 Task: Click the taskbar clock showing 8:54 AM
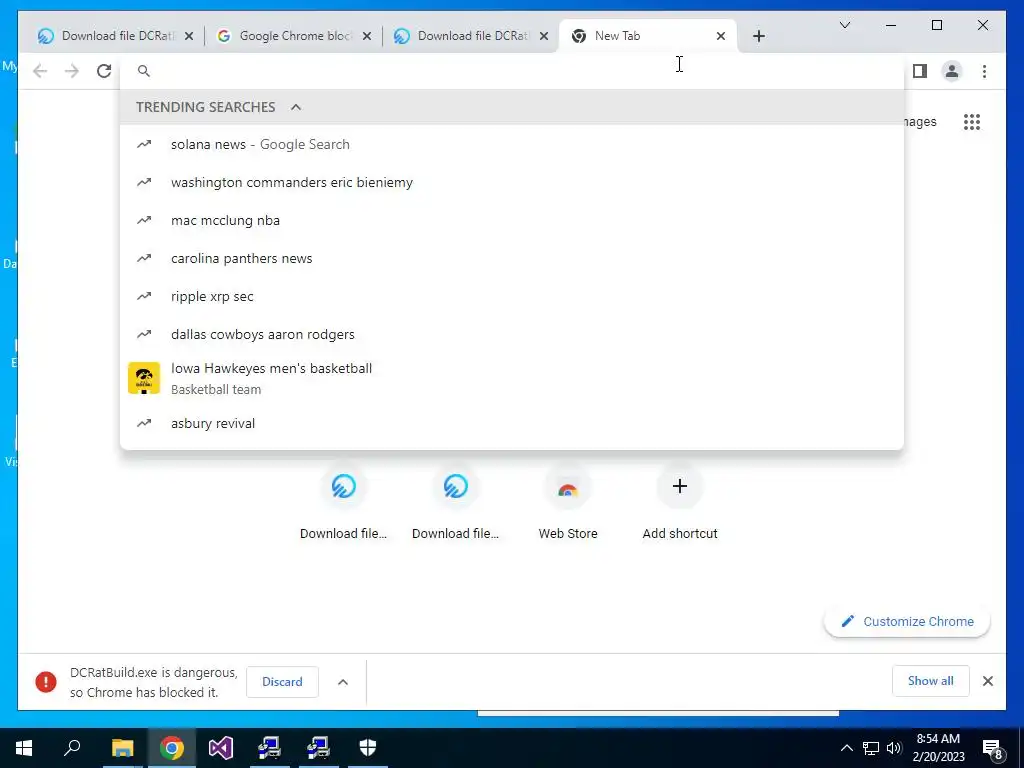coord(938,748)
